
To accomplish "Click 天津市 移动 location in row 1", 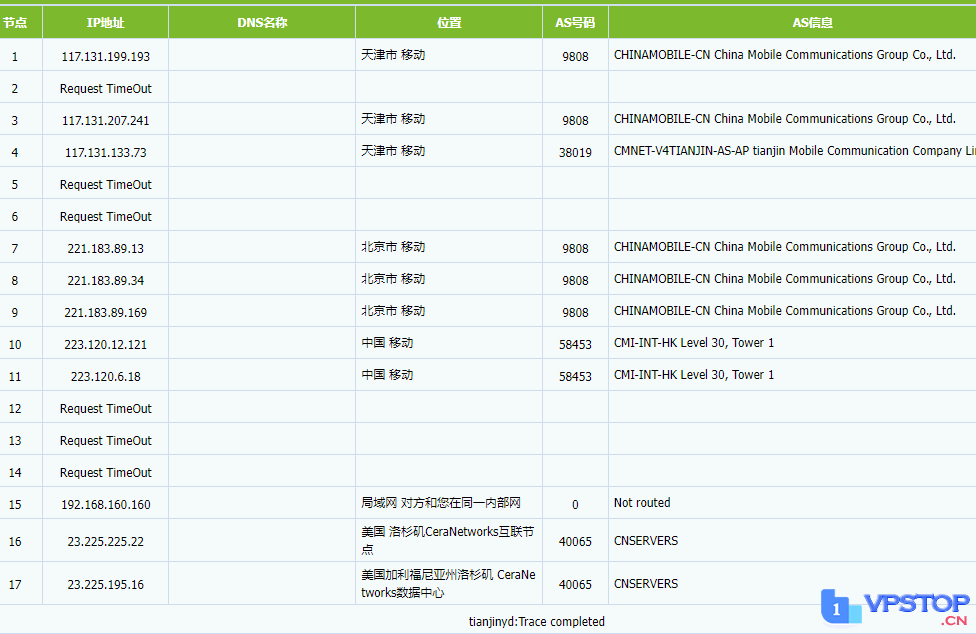I will click(393, 55).
